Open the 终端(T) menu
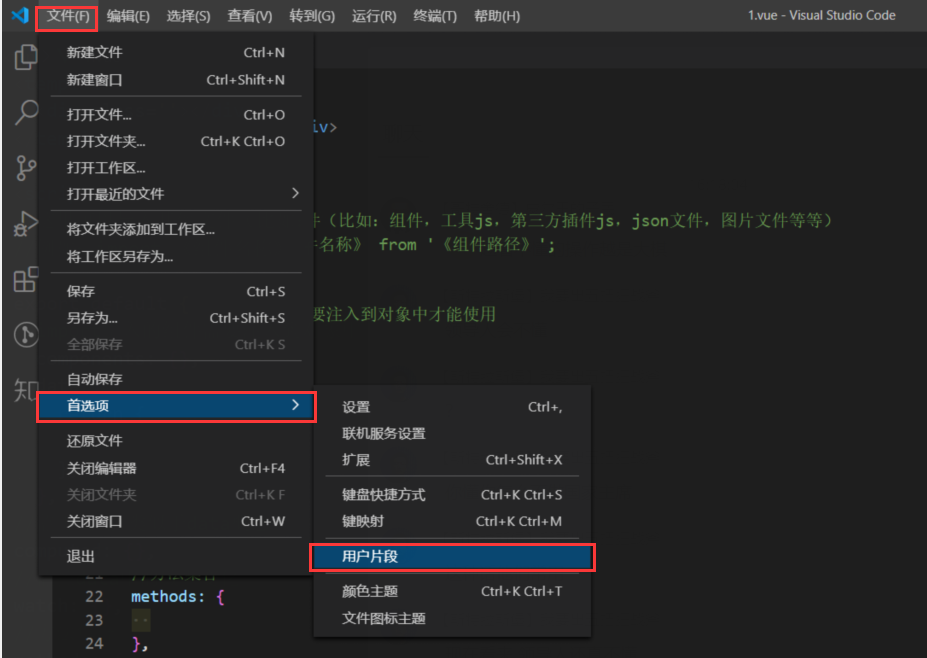This screenshot has width=927, height=658. pos(435,16)
